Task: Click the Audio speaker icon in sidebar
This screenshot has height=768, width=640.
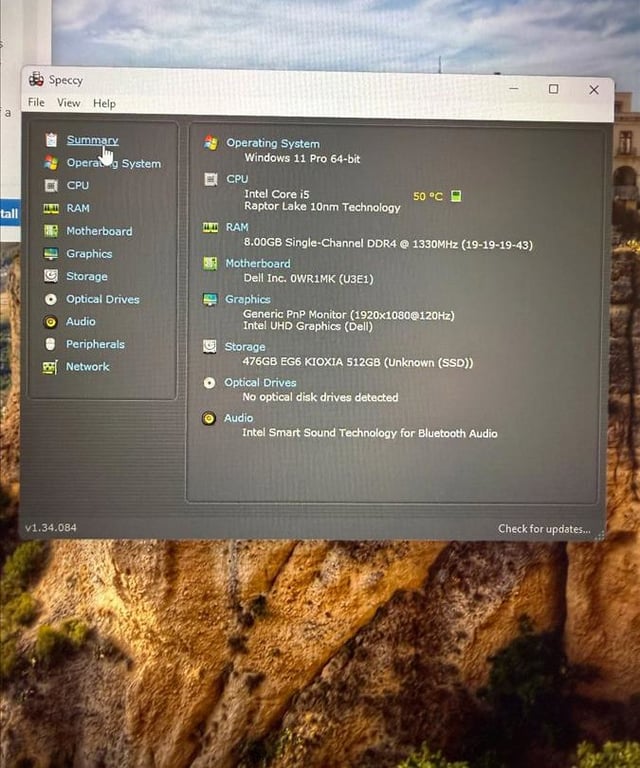Action: pyautogui.click(x=50, y=322)
